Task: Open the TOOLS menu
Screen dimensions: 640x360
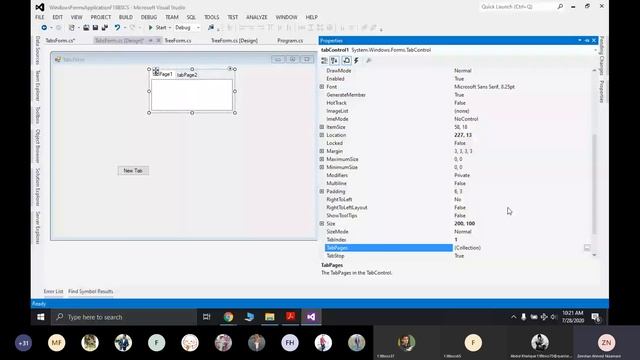Action: 211,17
